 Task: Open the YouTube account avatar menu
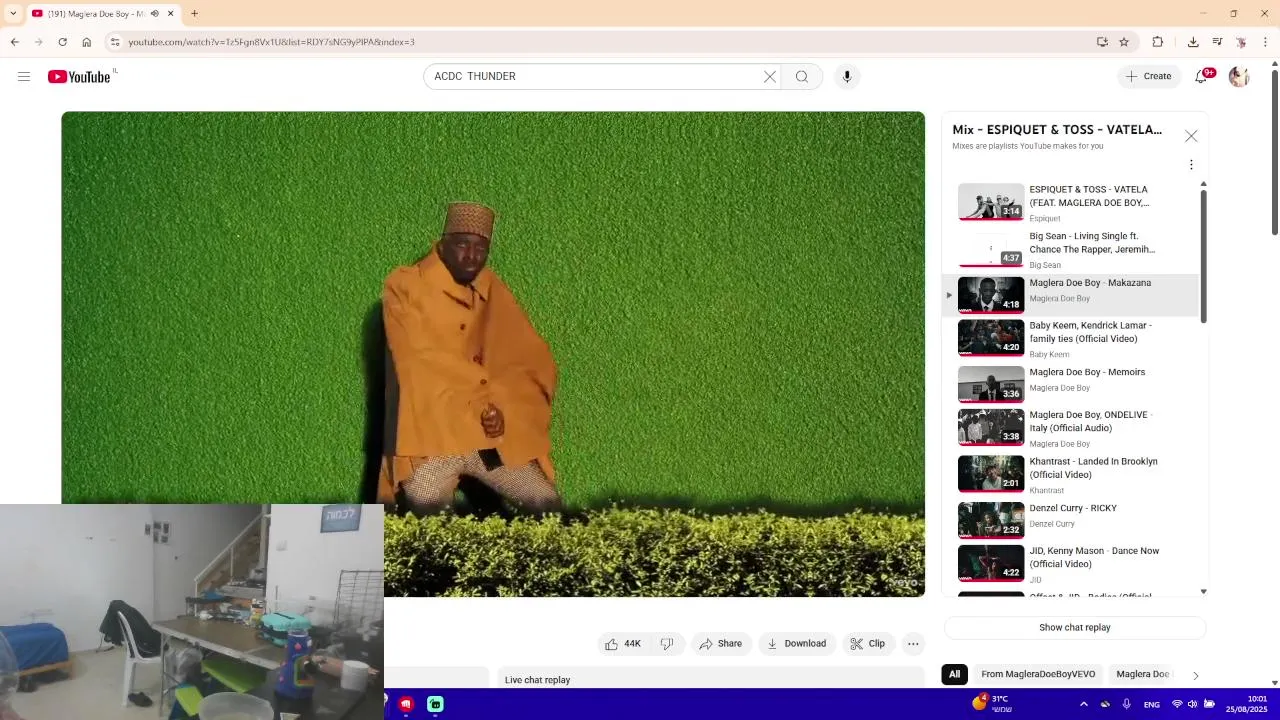pos(1239,76)
